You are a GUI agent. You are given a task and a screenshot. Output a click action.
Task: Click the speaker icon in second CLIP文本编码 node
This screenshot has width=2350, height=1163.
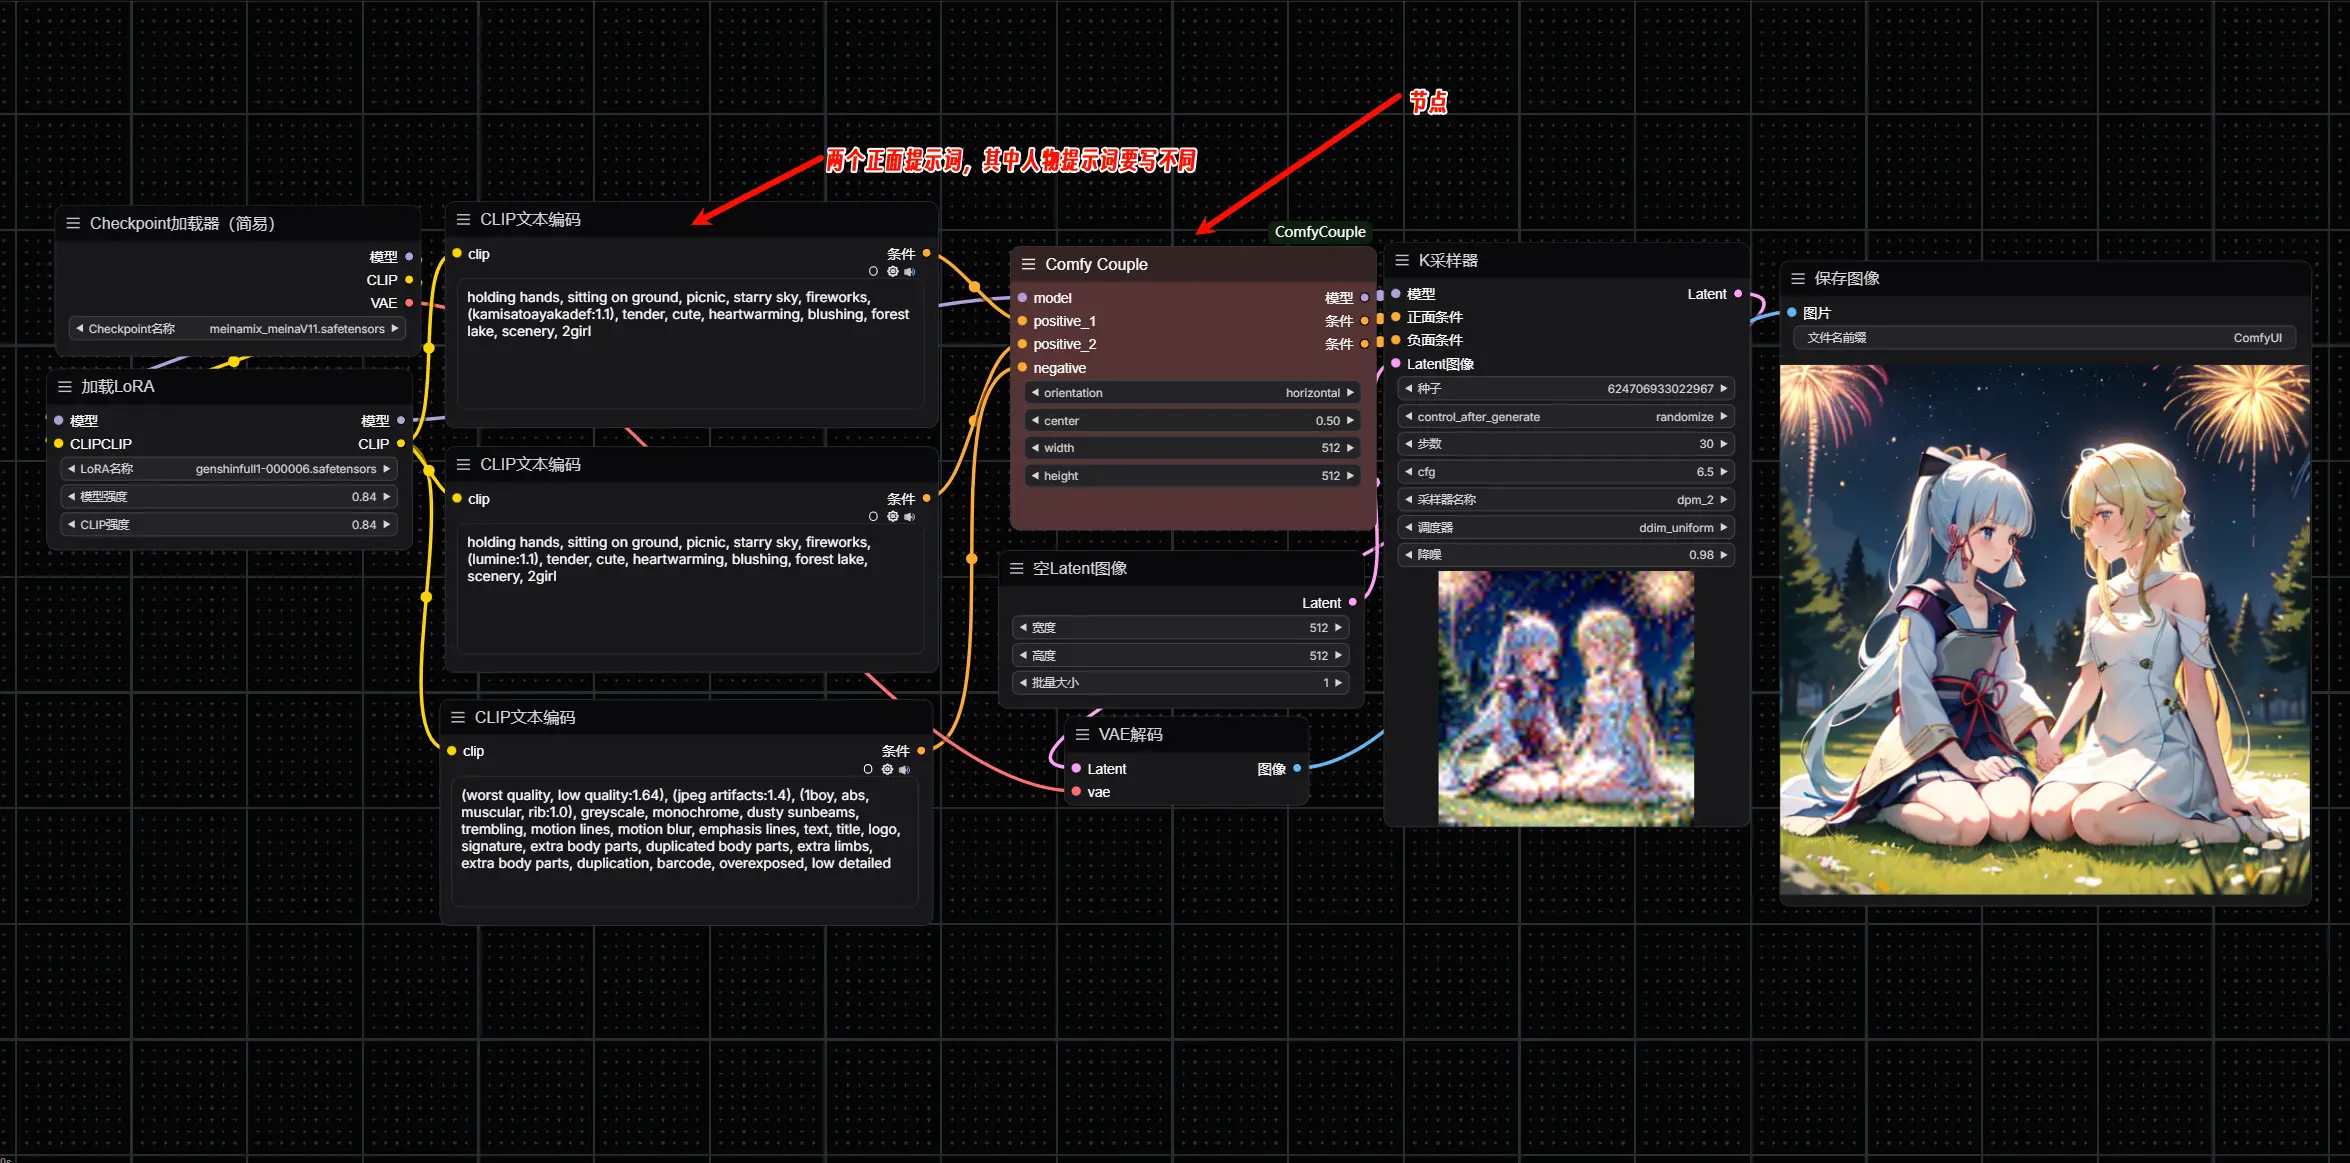coord(909,517)
